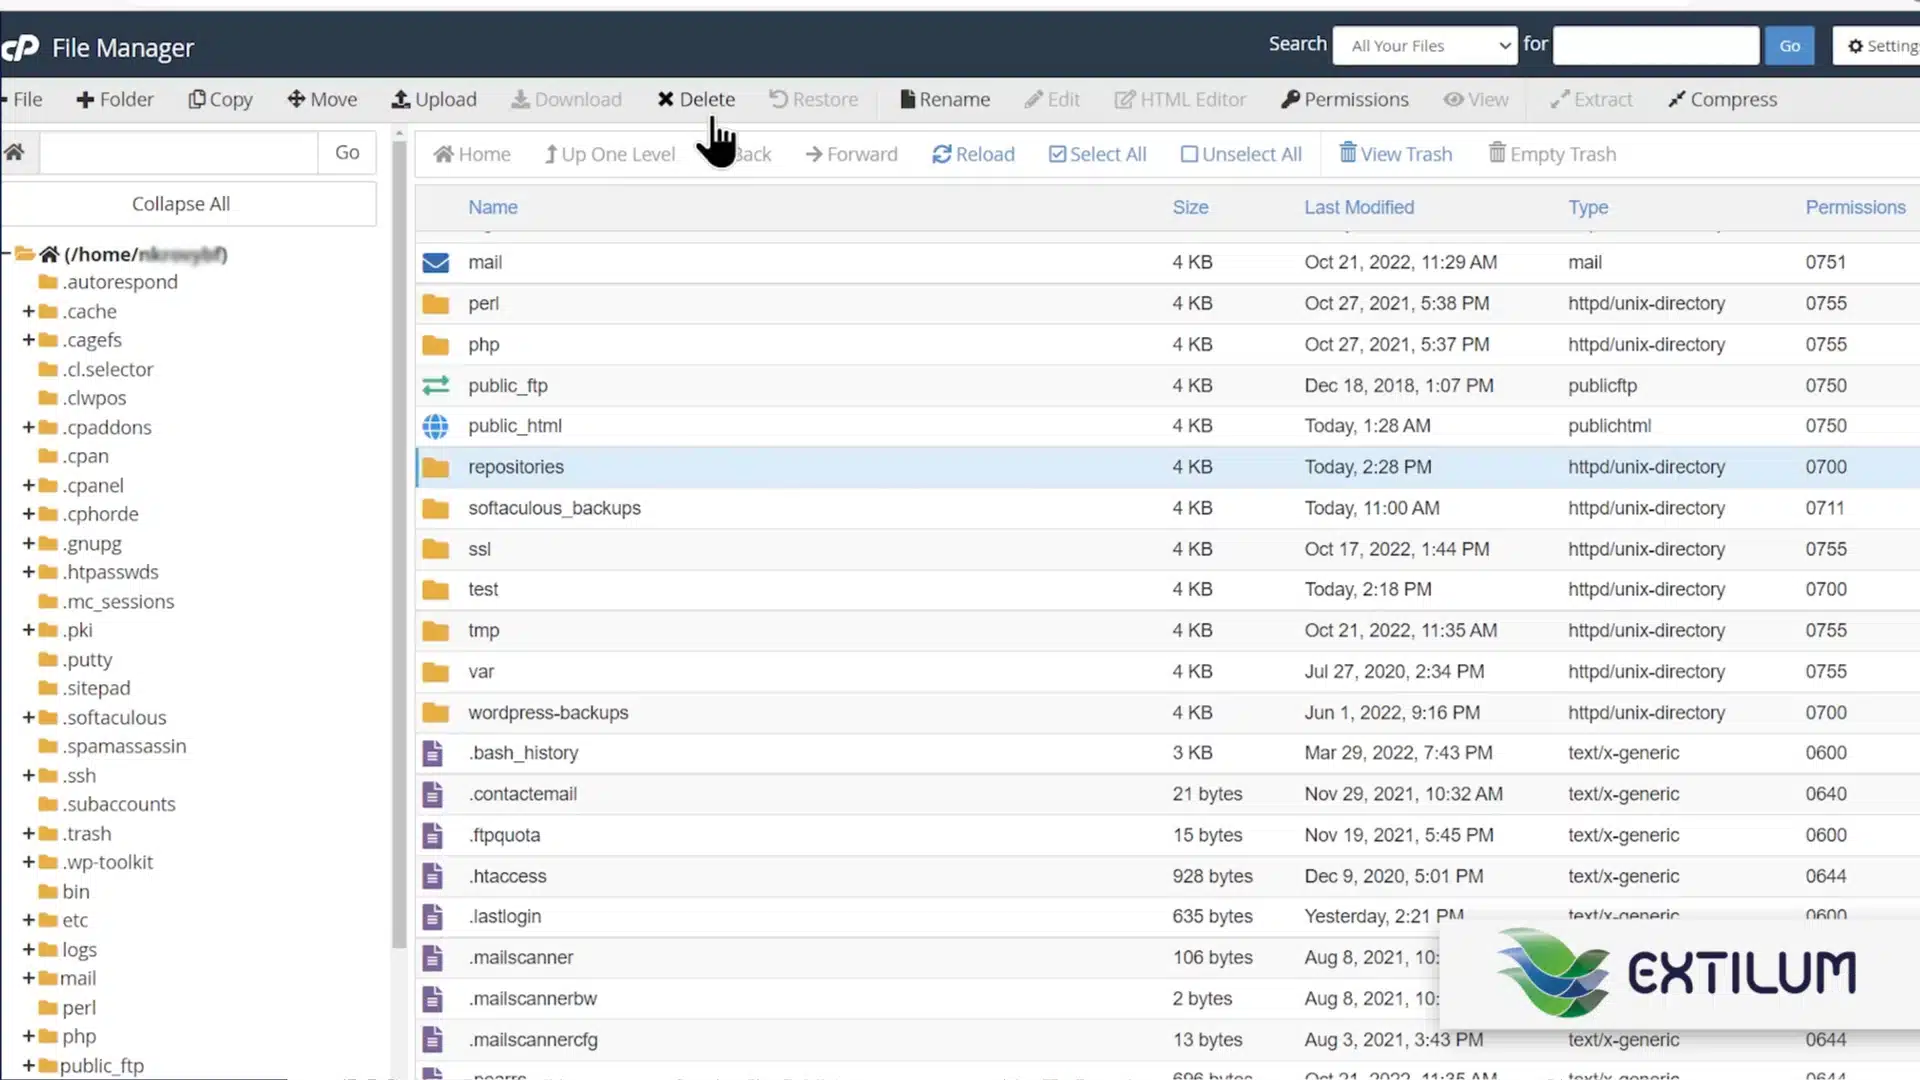
Task: Select .spamassassin in the folder tree
Action: click(124, 746)
